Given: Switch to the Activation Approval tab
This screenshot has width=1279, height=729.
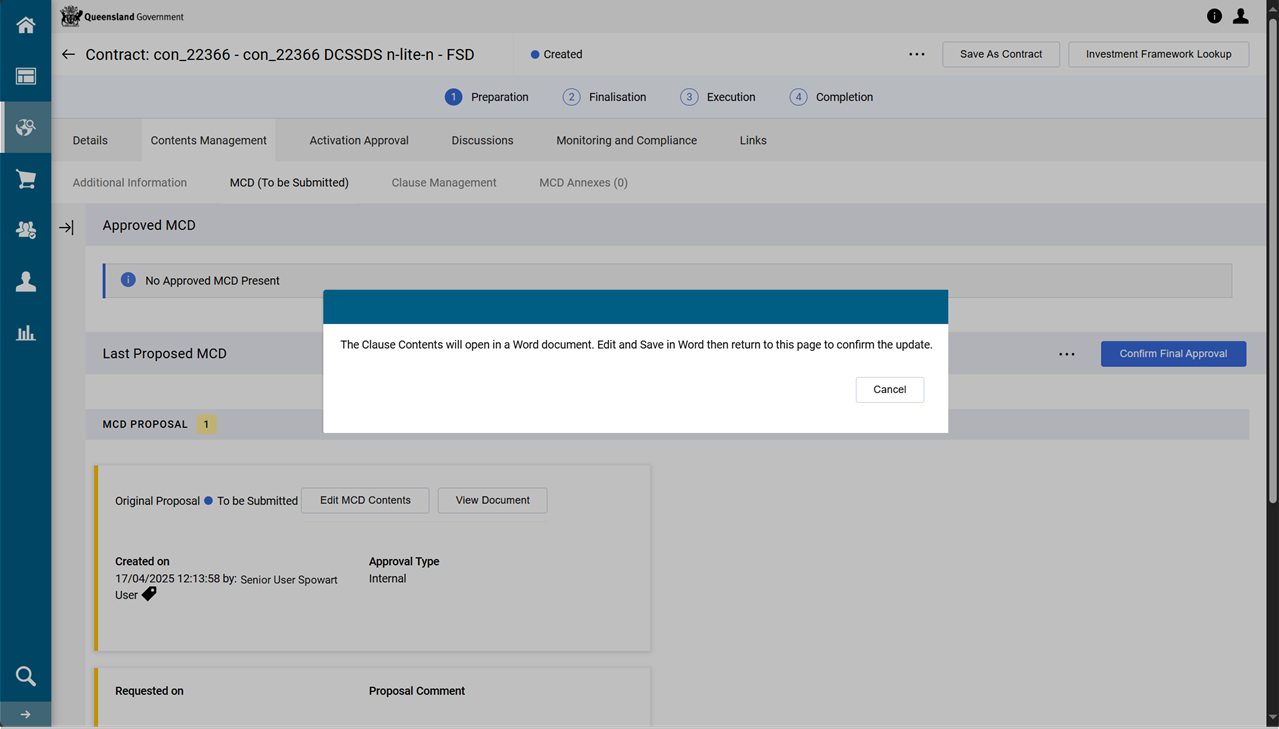Looking at the screenshot, I should point(358,141).
